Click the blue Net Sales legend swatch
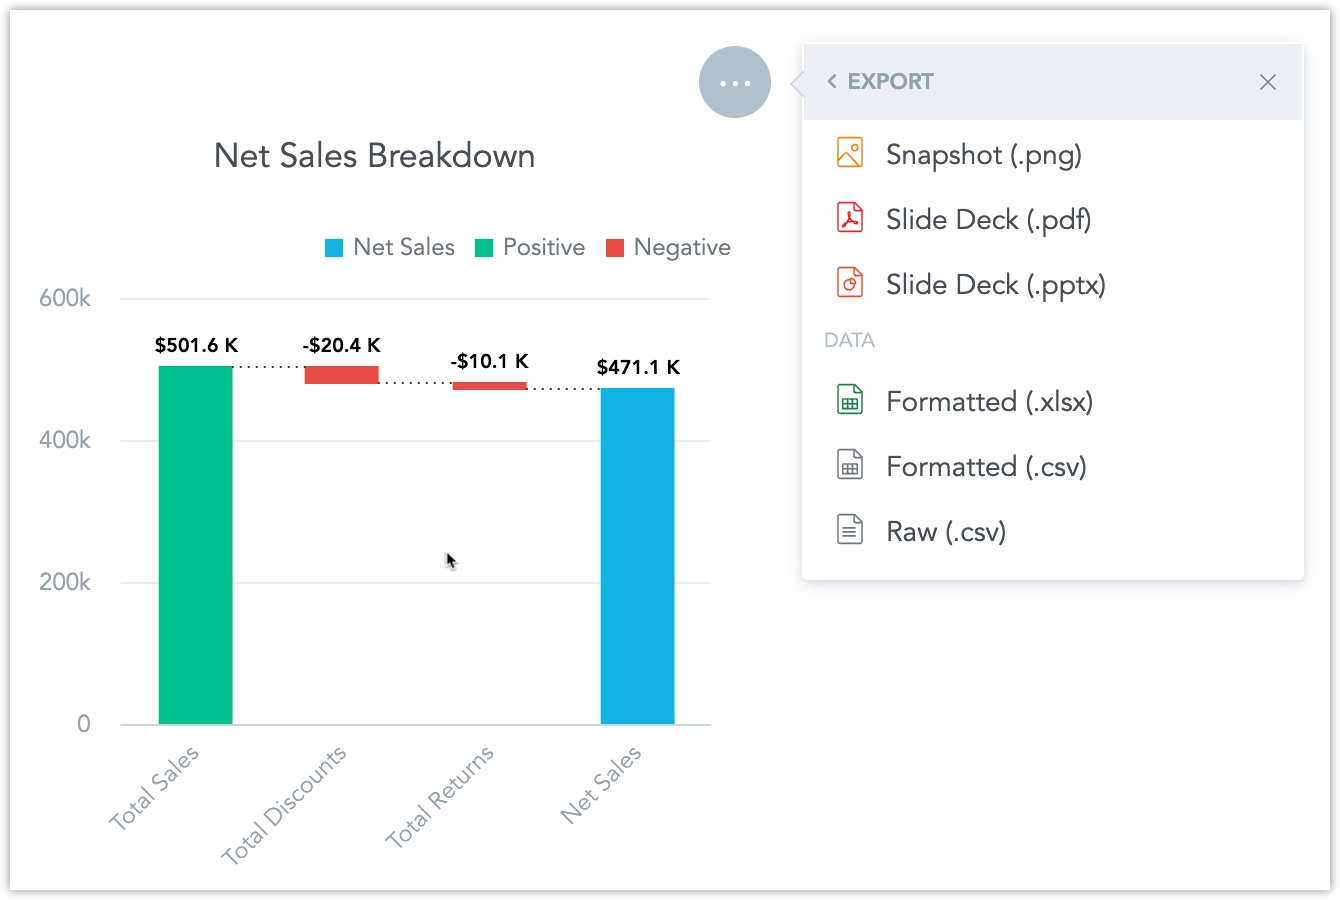The height and width of the screenshot is (900, 1340). 334,246
